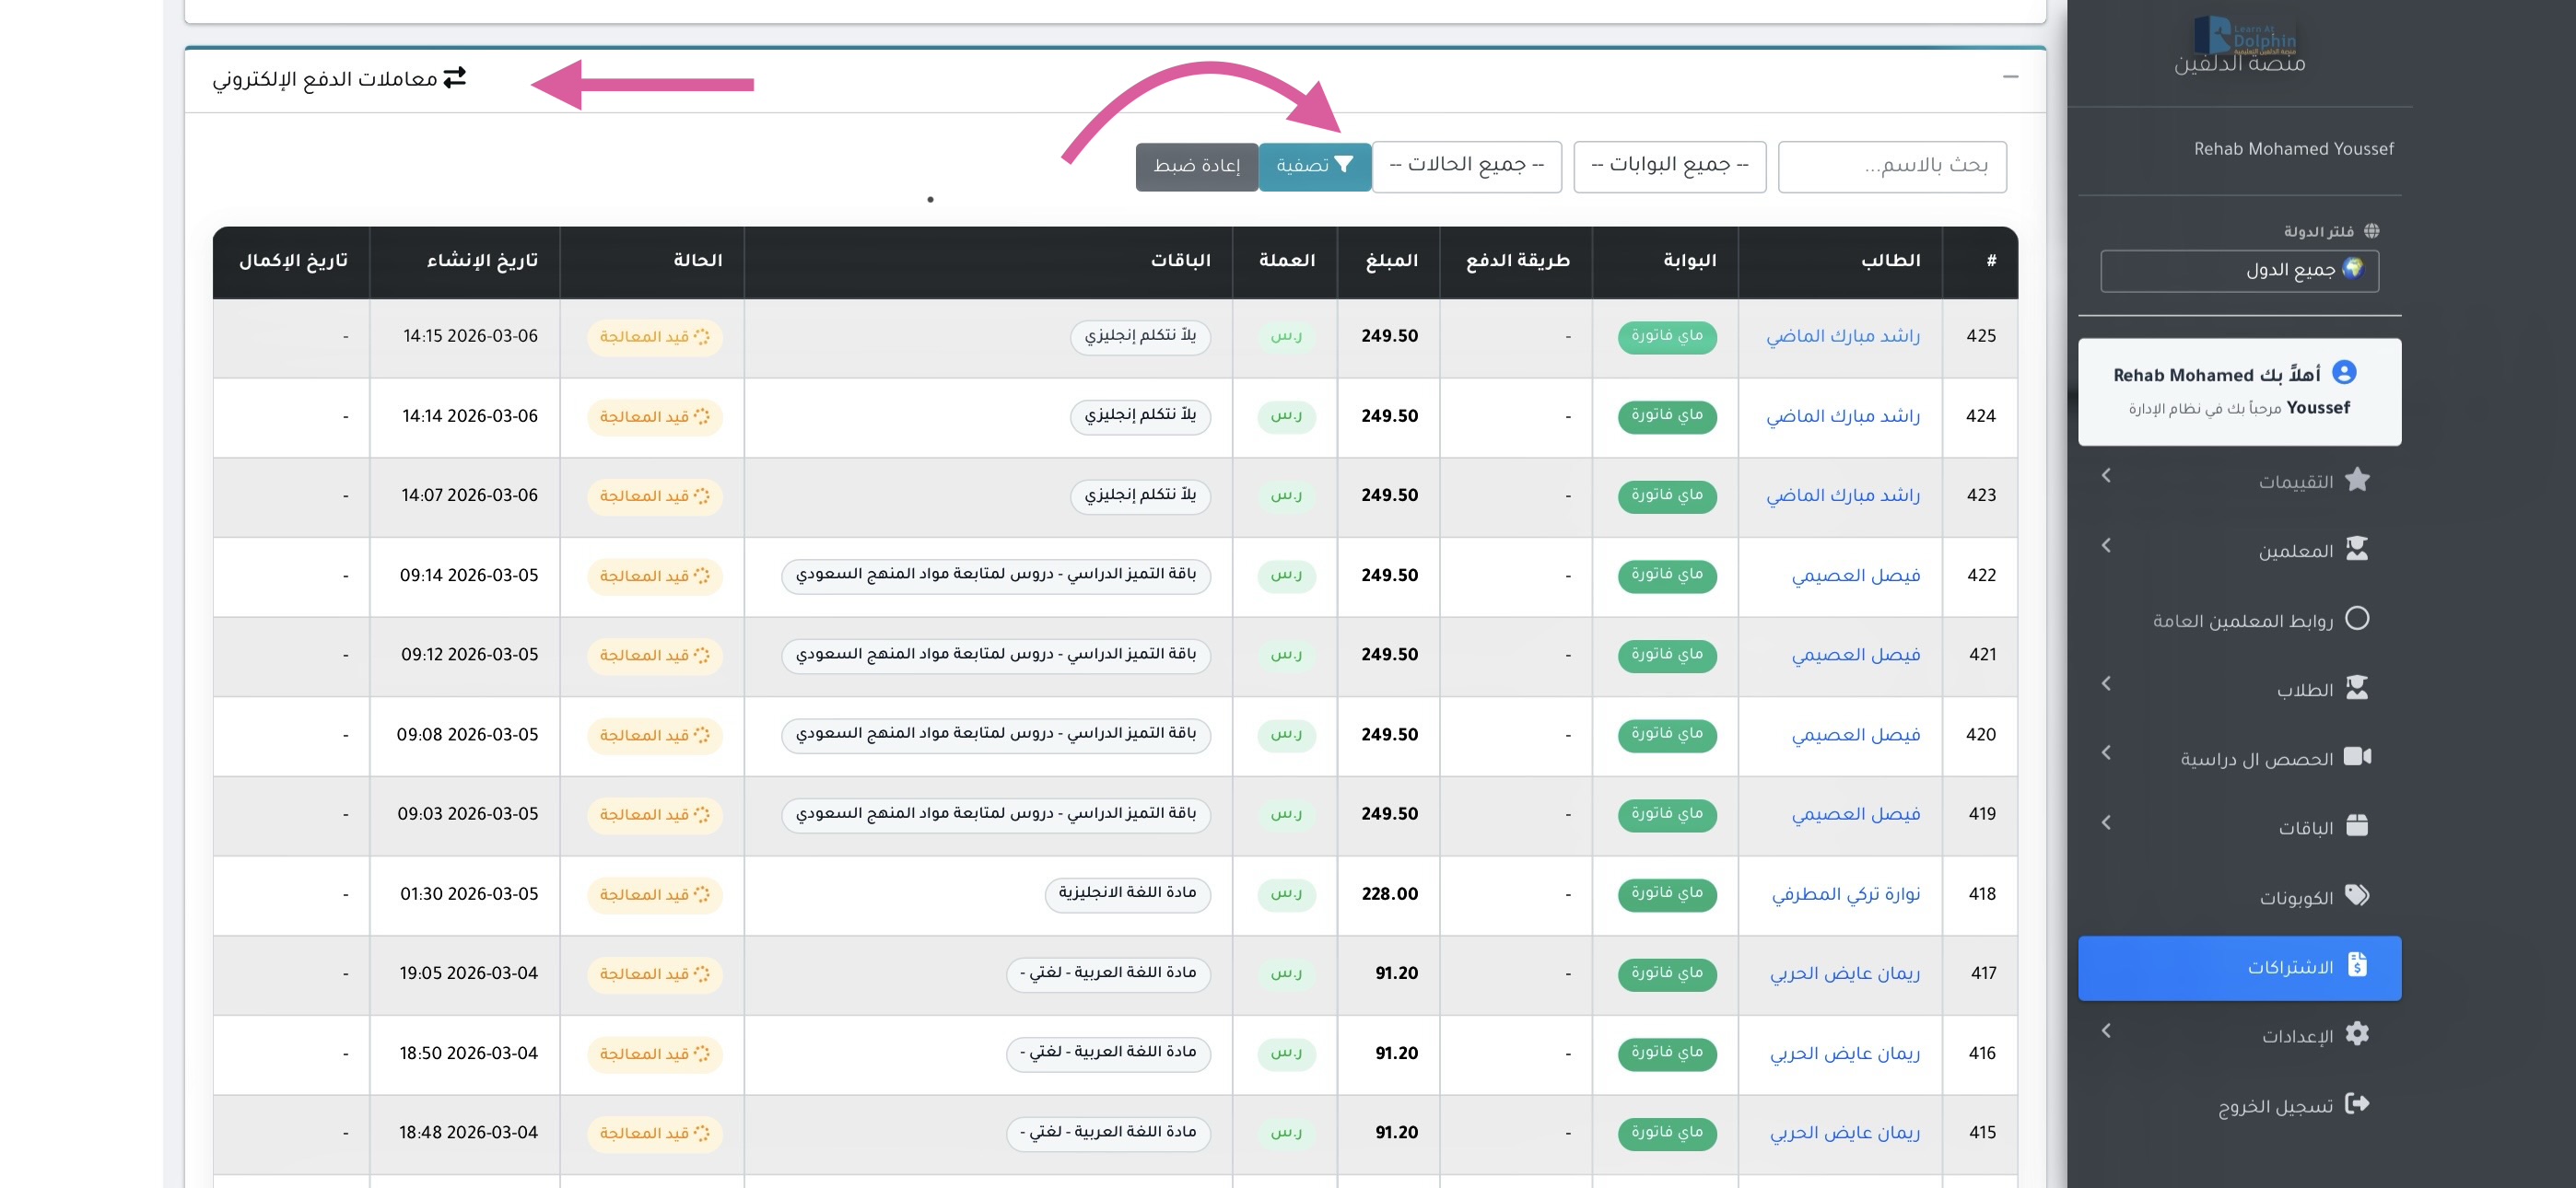Open the جميع الحالات status dropdown

(1466, 166)
